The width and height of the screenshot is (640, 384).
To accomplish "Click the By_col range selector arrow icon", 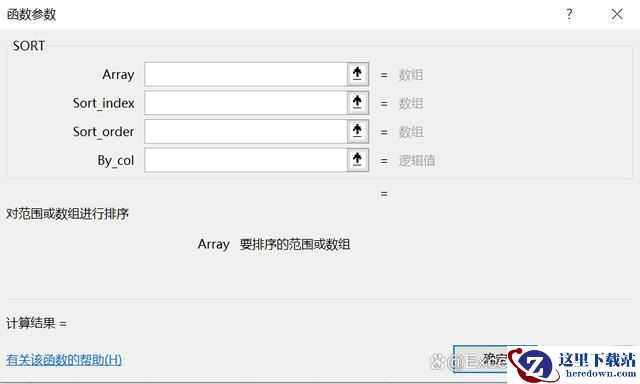I will click(358, 160).
